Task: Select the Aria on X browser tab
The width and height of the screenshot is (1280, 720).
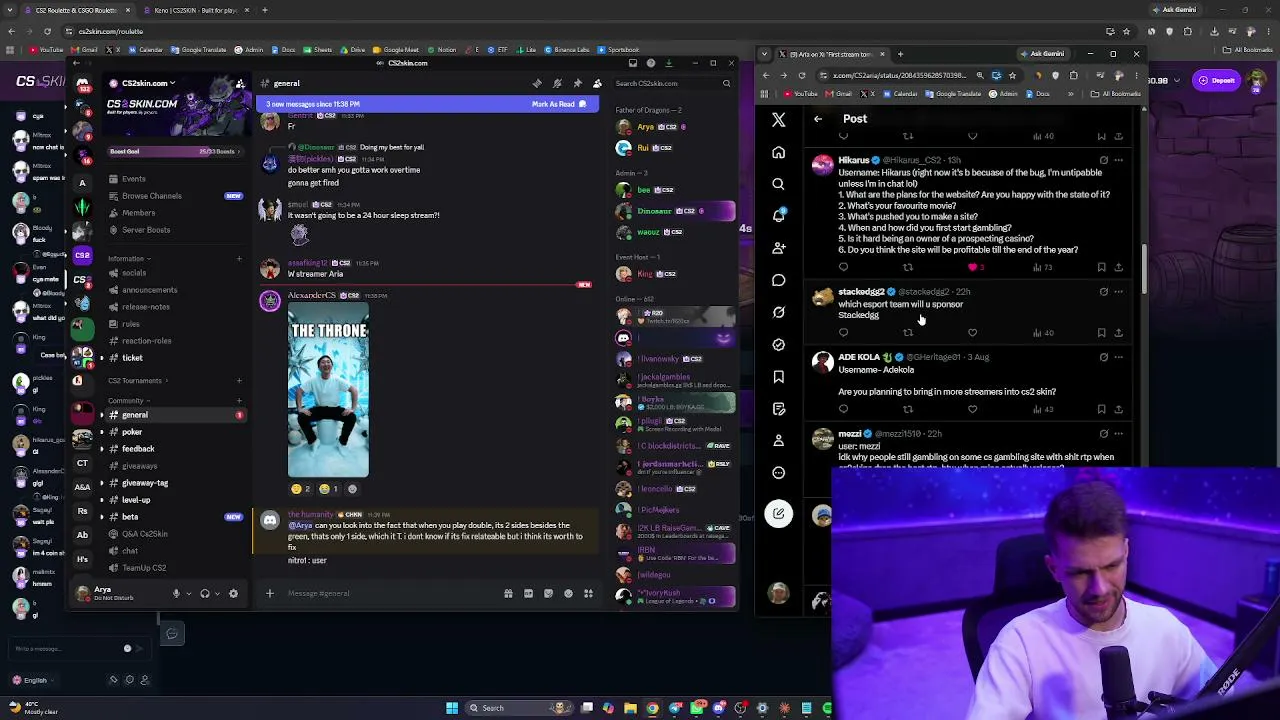Action: point(827,54)
